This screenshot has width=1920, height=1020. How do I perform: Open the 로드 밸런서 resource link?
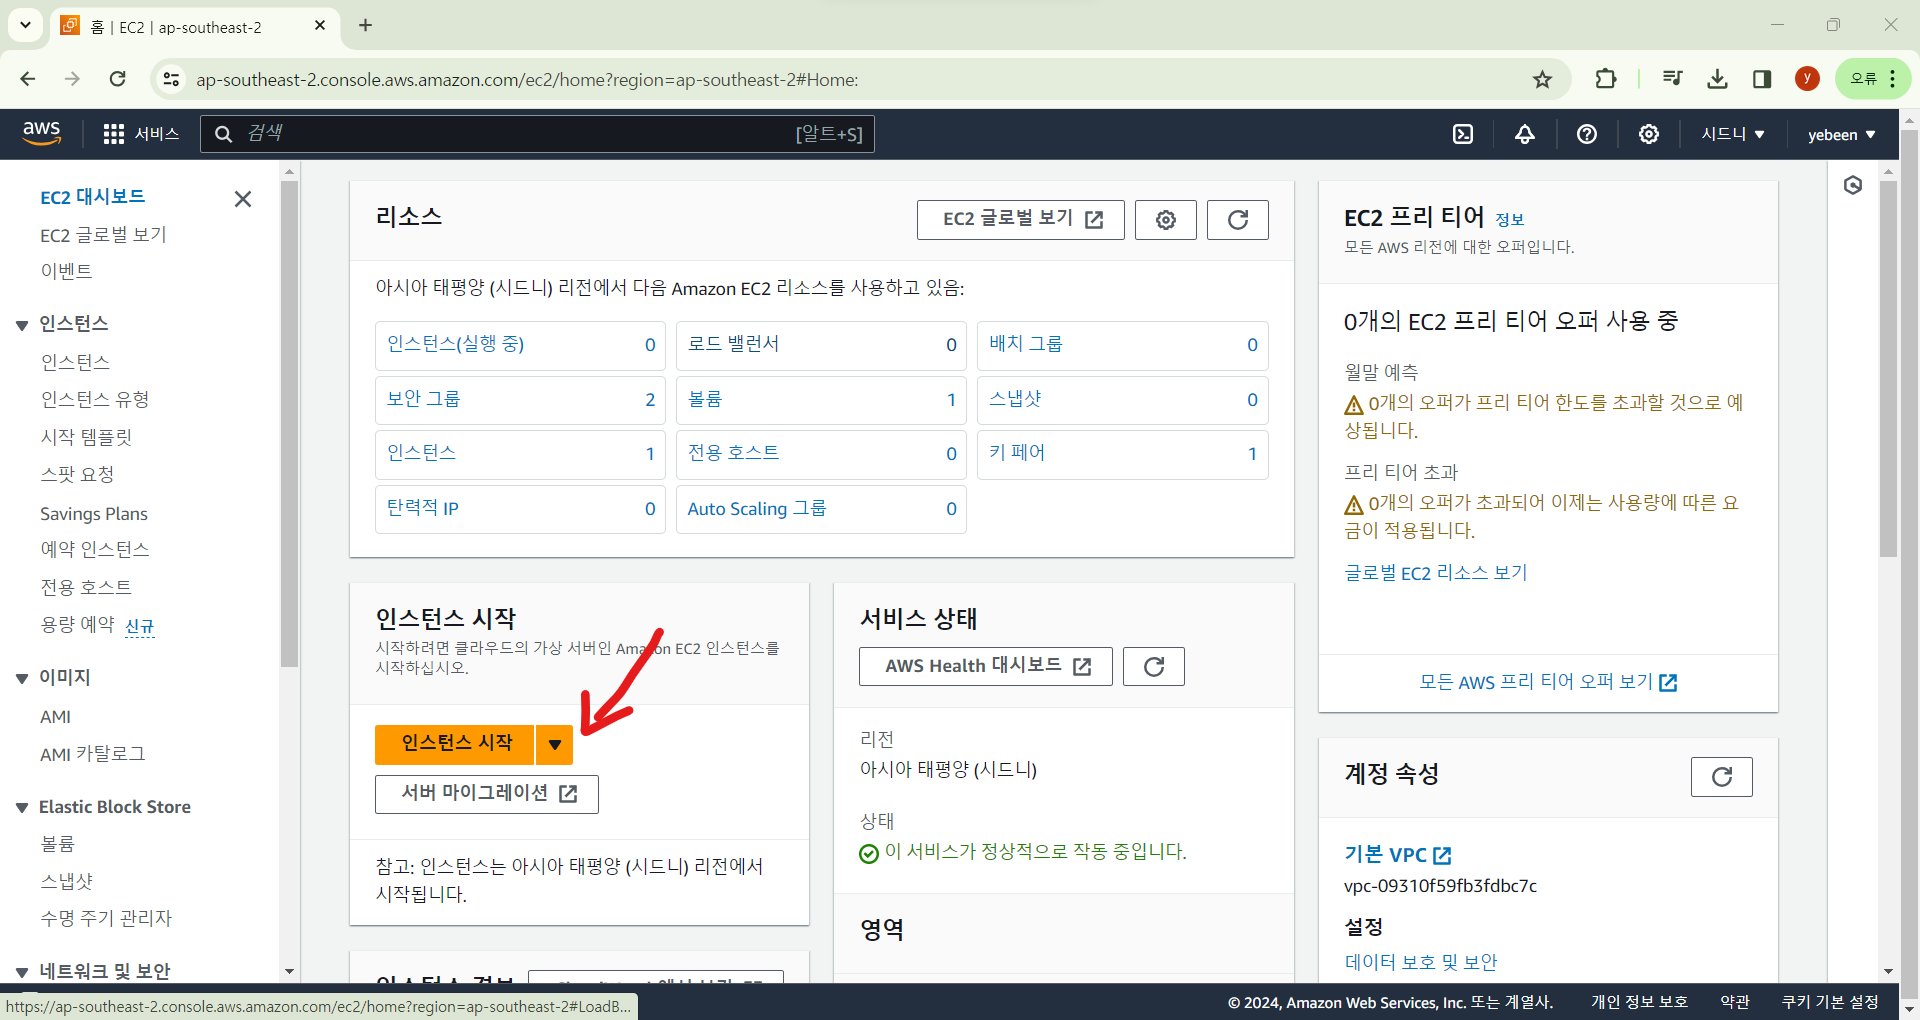pyautogui.click(x=733, y=344)
